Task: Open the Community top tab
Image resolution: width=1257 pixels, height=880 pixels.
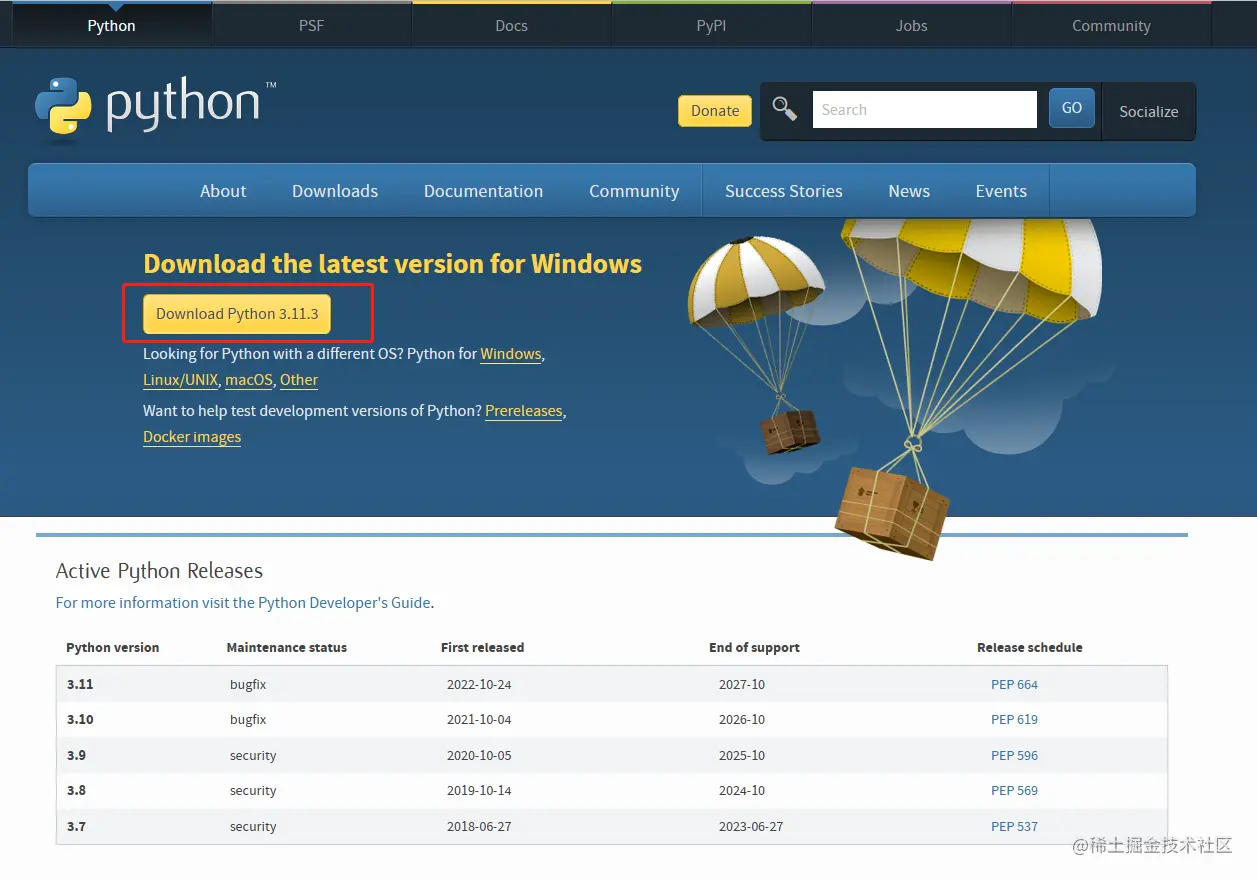Action: (x=1111, y=26)
